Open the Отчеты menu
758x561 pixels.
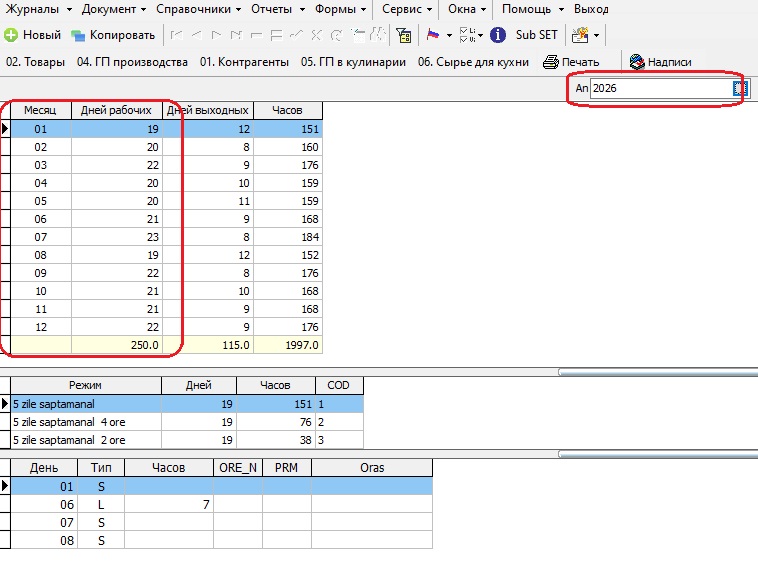coord(278,9)
